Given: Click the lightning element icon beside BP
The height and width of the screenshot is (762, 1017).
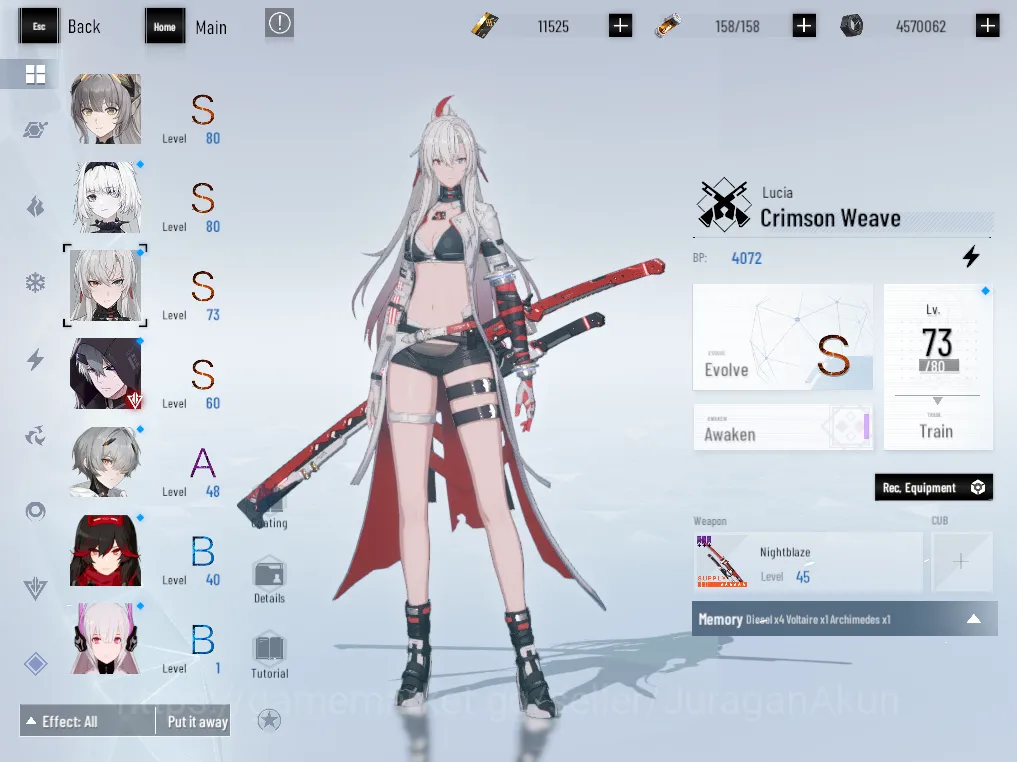Looking at the screenshot, I should (x=970, y=257).
